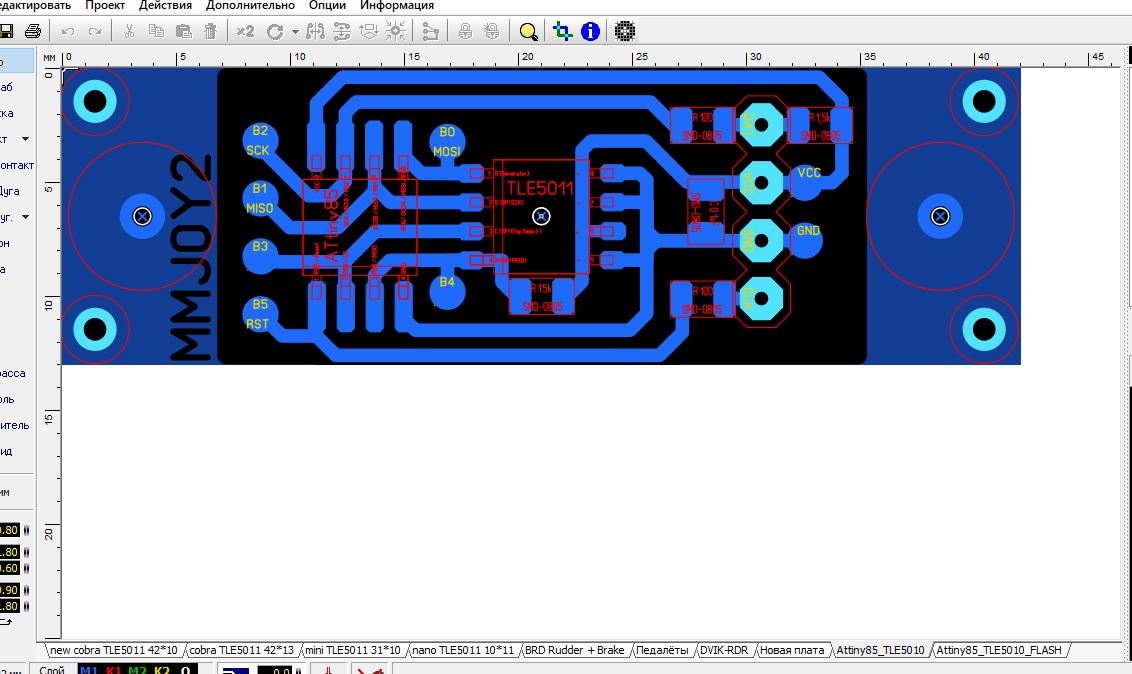This screenshot has height=674, width=1132.
Task: Click the Undo arrow icon
Action: (x=69, y=32)
